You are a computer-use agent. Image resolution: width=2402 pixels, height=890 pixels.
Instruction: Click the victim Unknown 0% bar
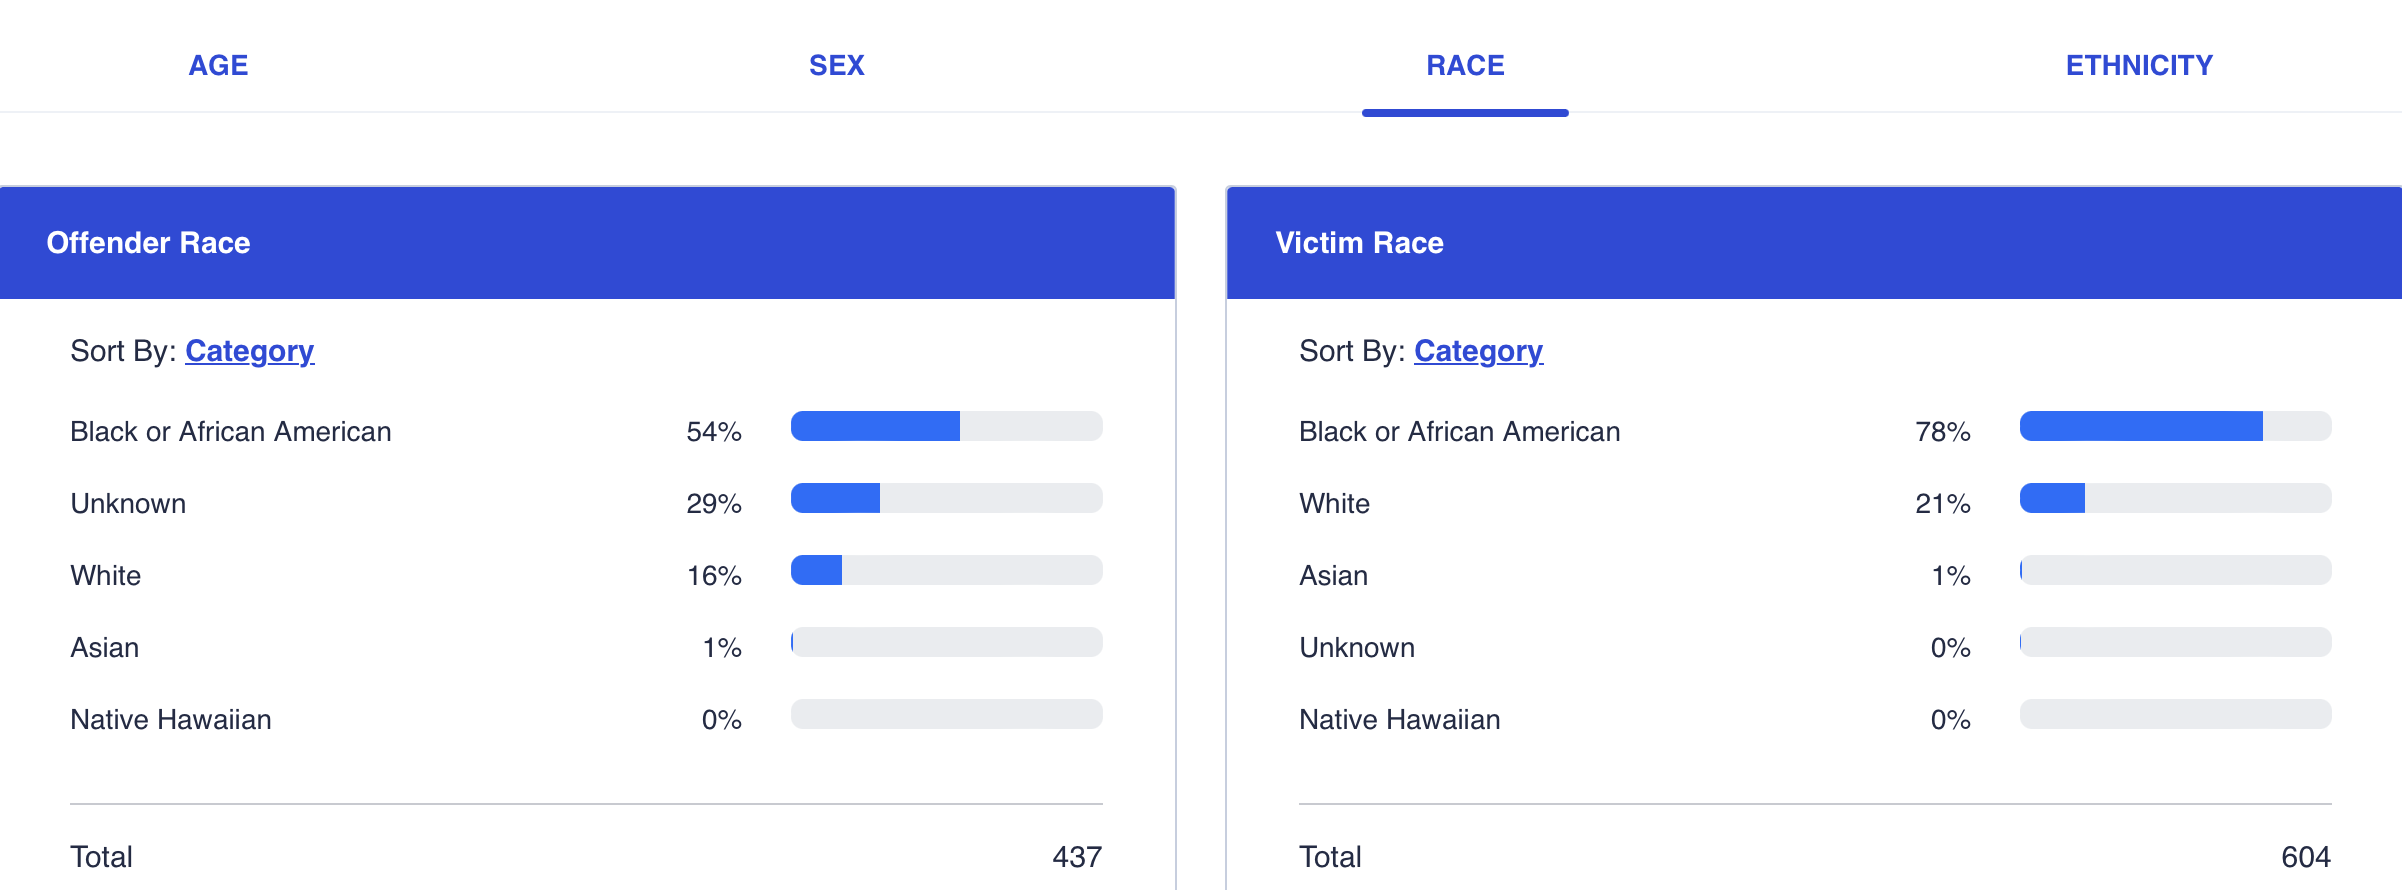[2175, 642]
